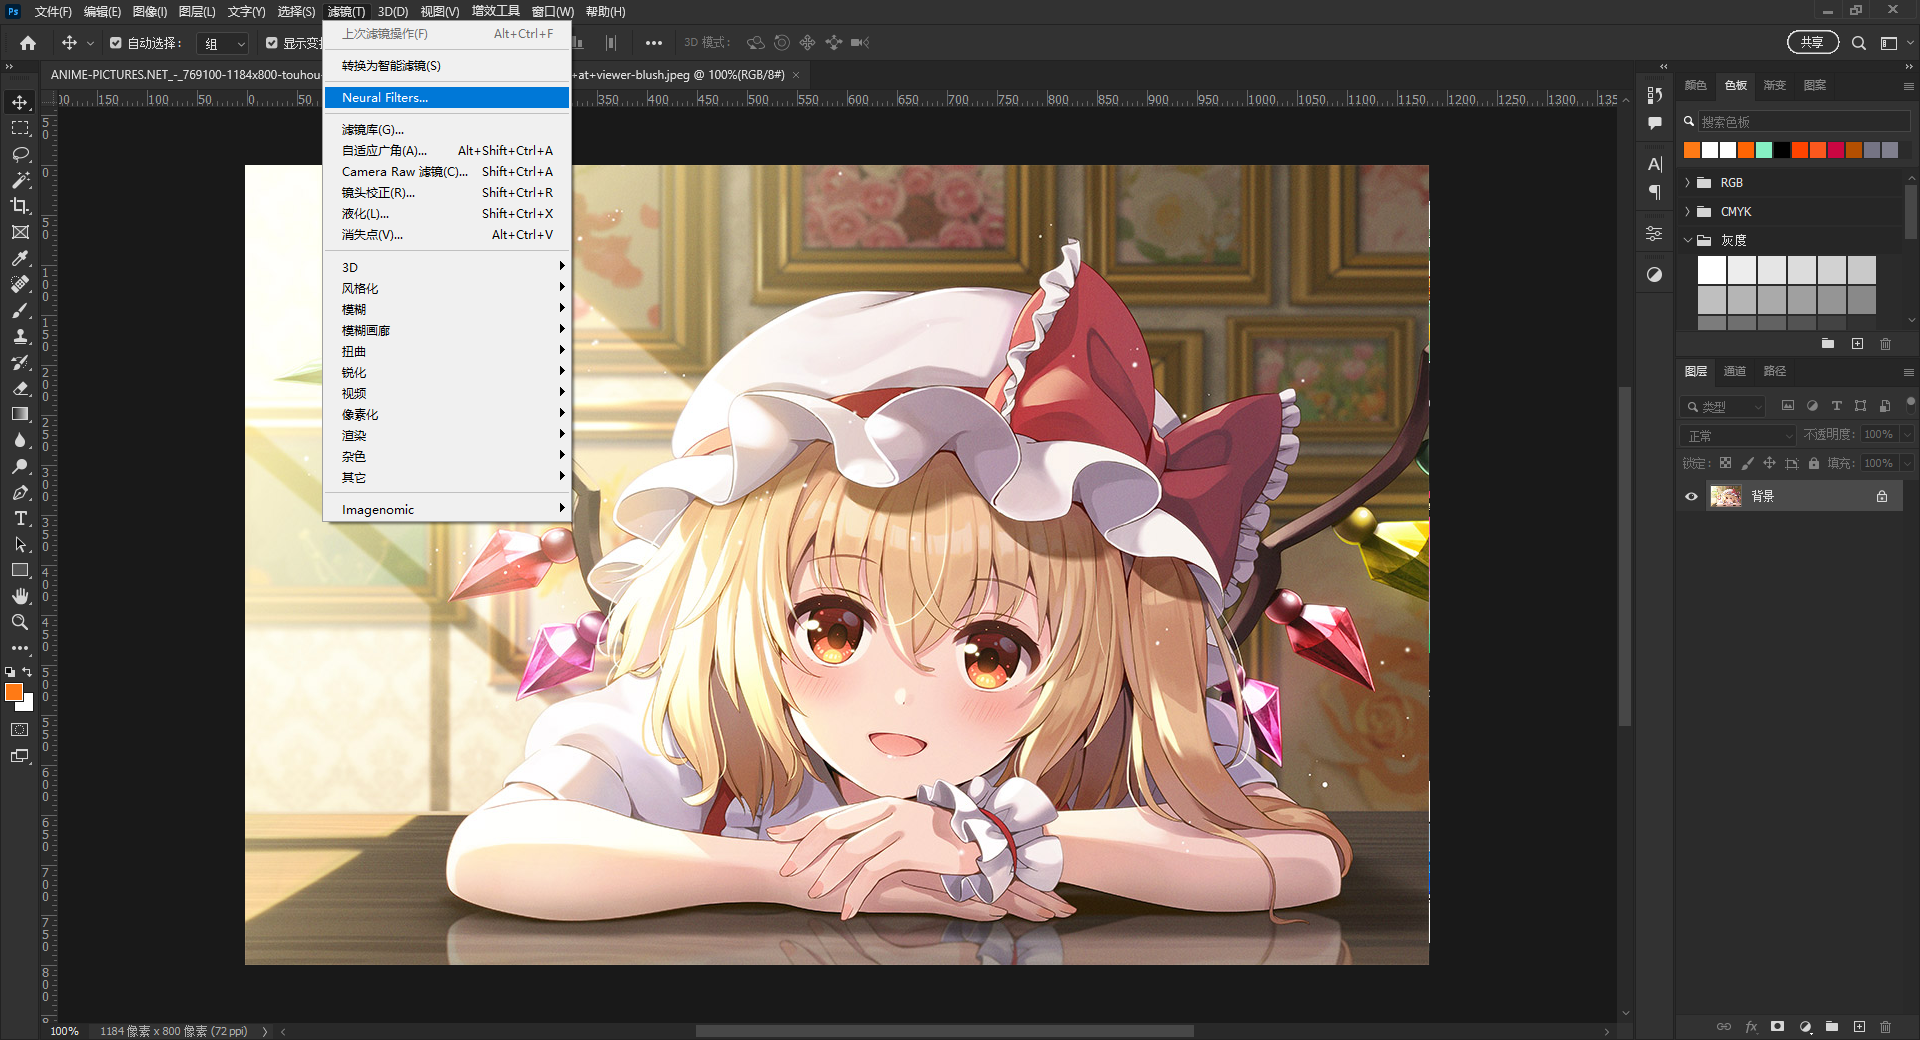Select the Eraser tool
Image resolution: width=1920 pixels, height=1040 pixels.
20,388
